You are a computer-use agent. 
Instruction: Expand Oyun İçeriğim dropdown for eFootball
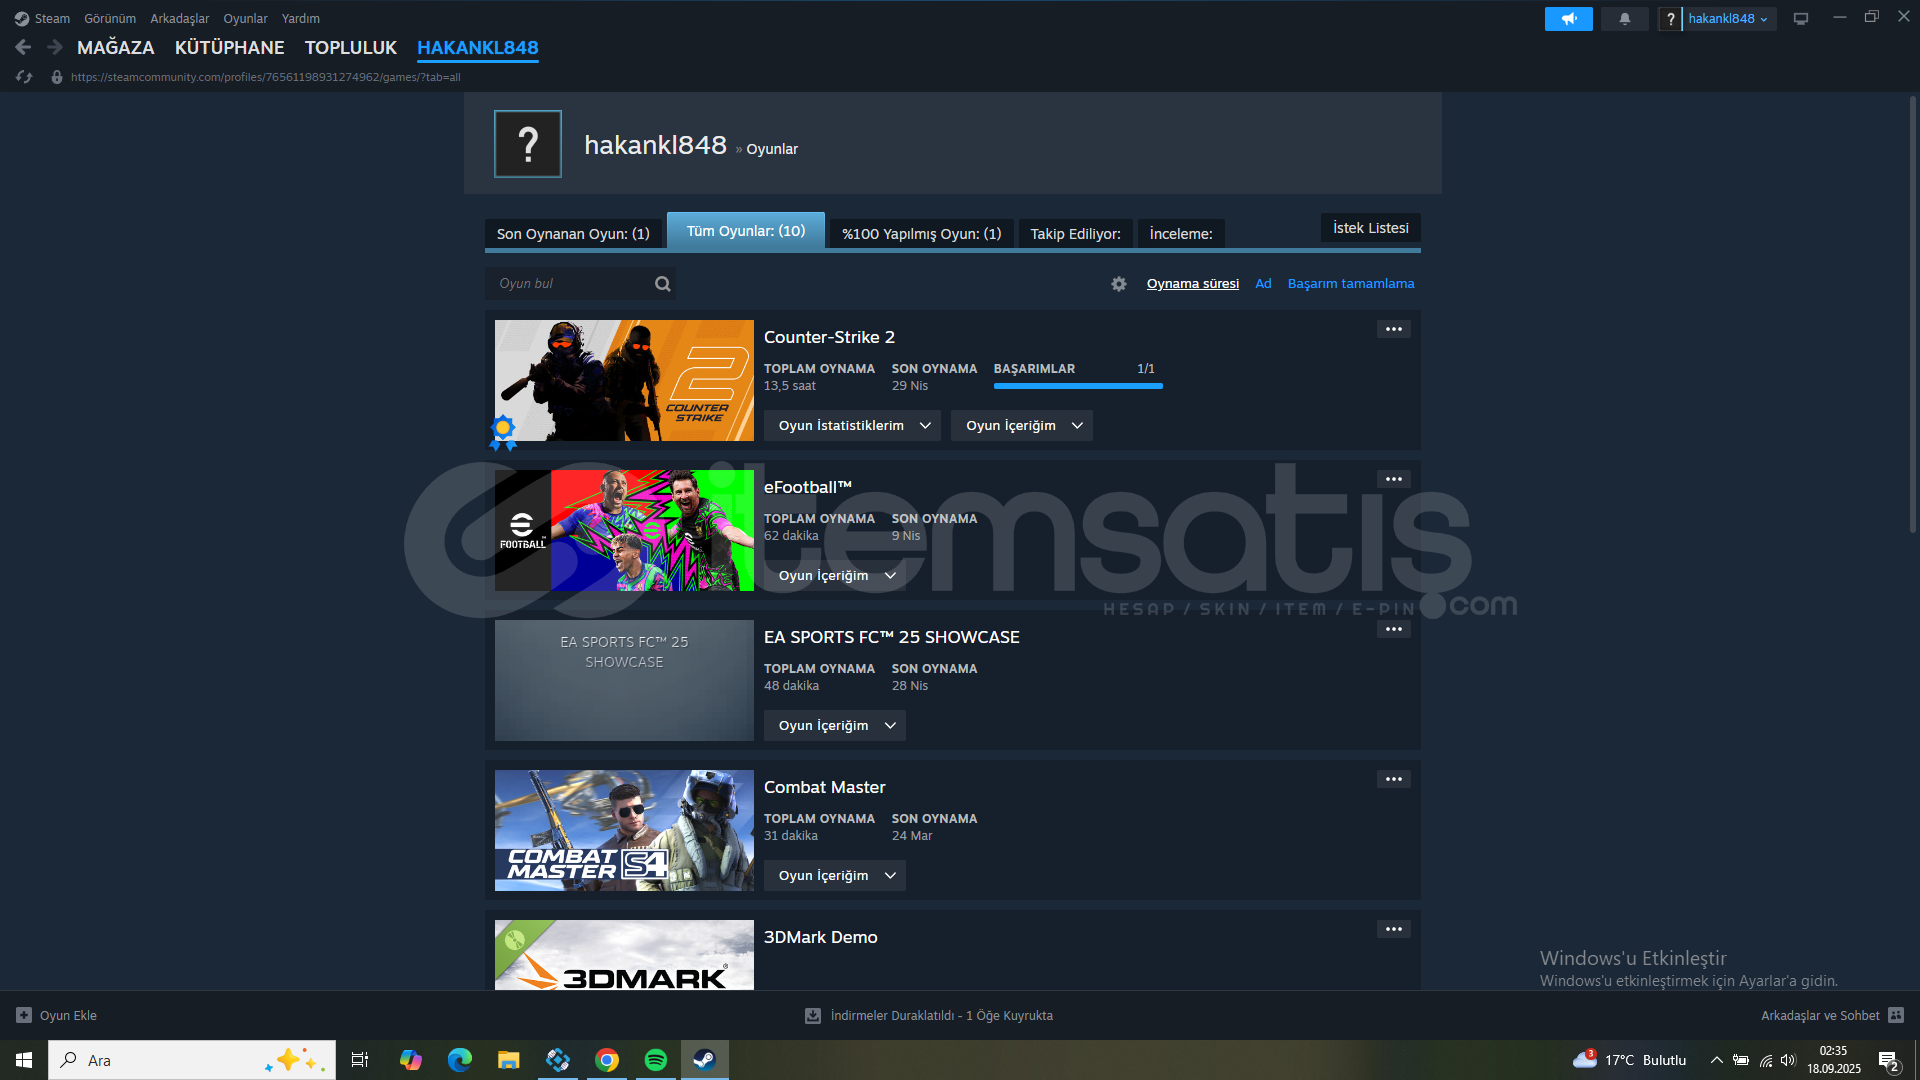[834, 576]
